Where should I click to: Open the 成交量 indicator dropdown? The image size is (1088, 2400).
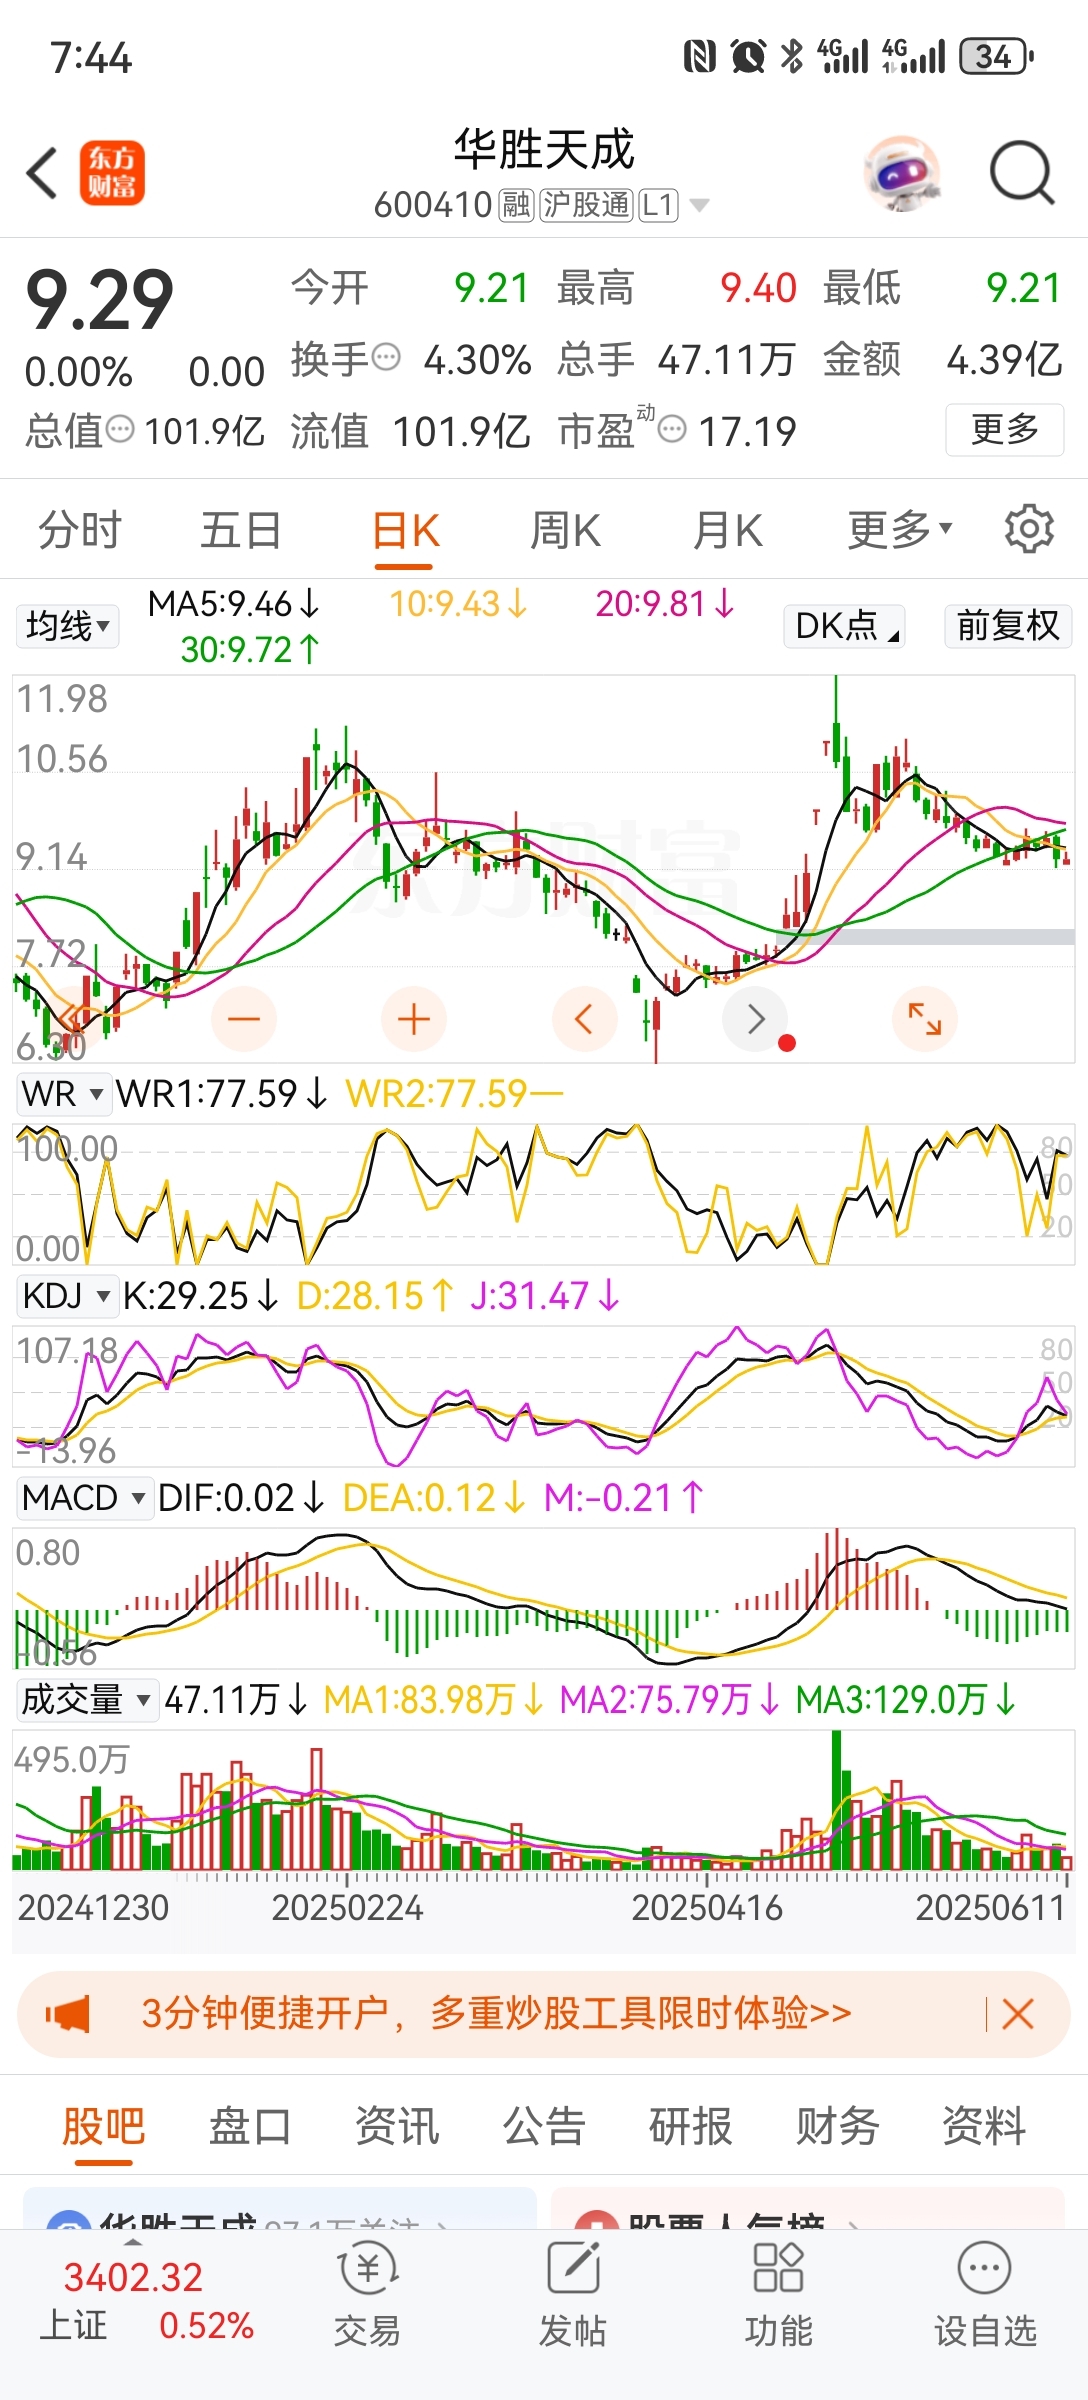coord(86,1699)
